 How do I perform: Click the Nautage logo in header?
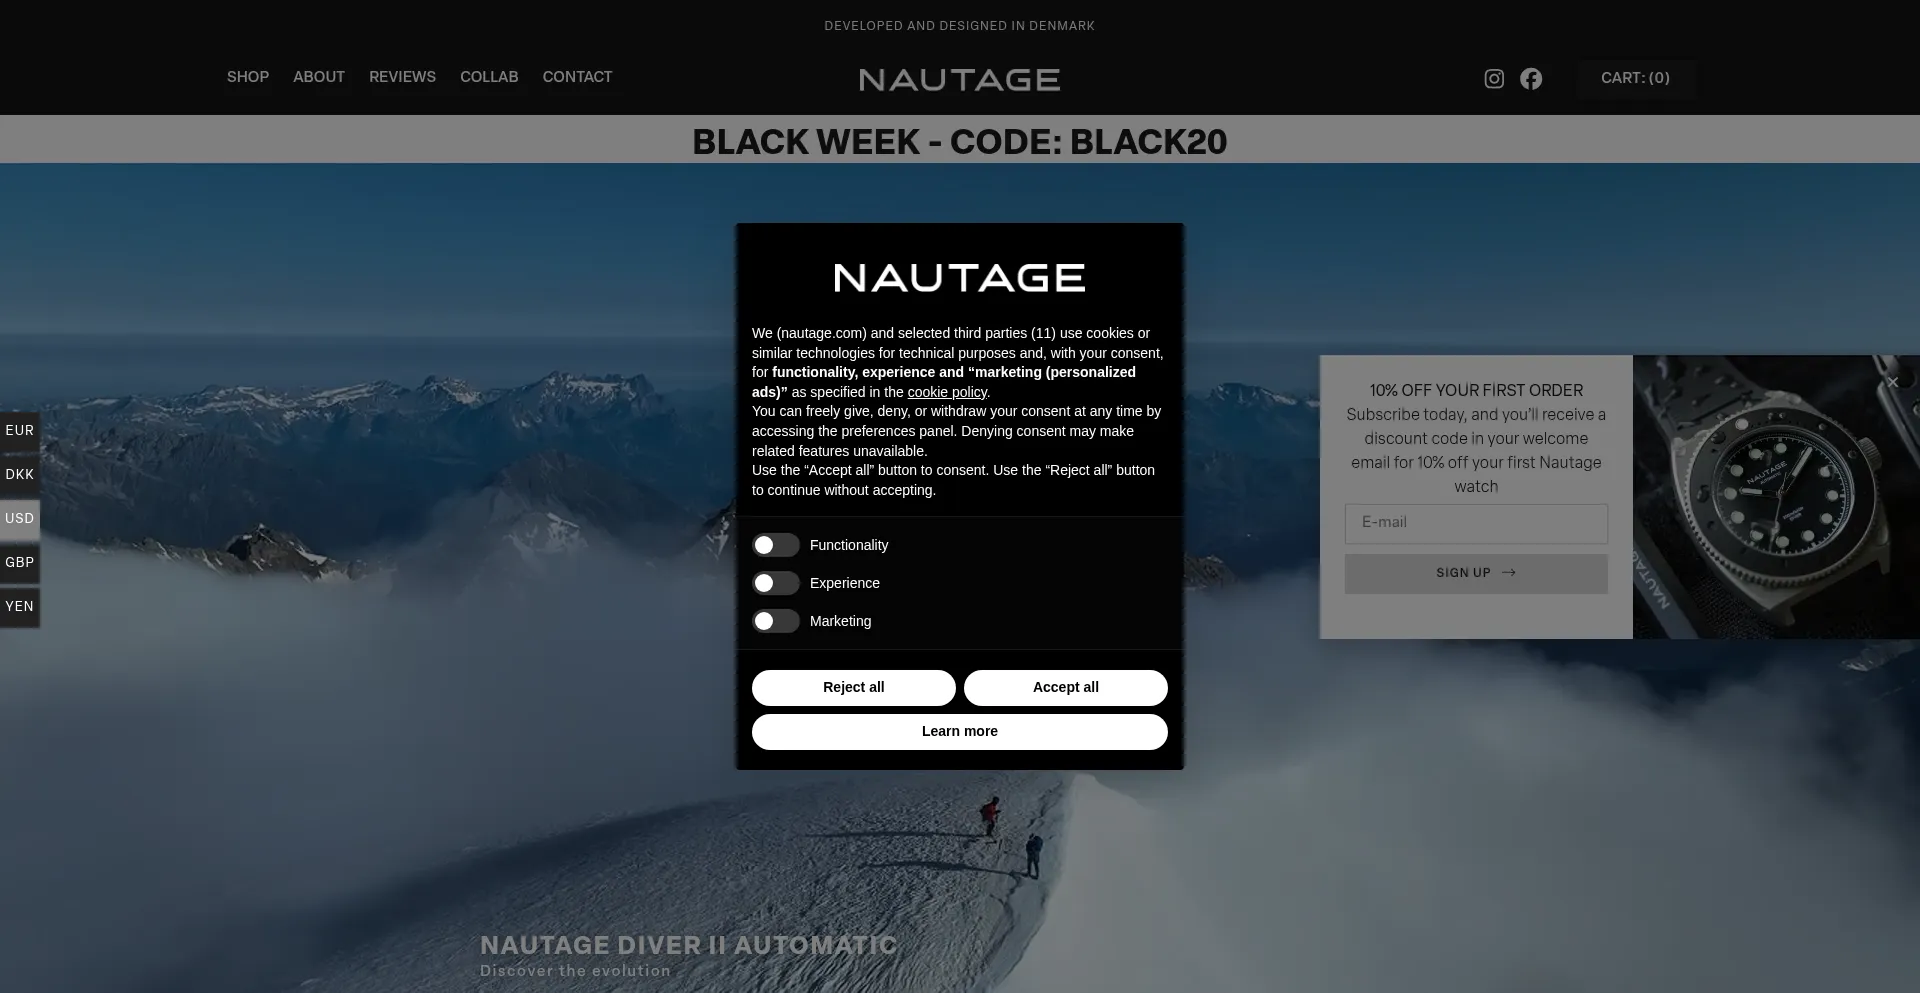coord(959,80)
